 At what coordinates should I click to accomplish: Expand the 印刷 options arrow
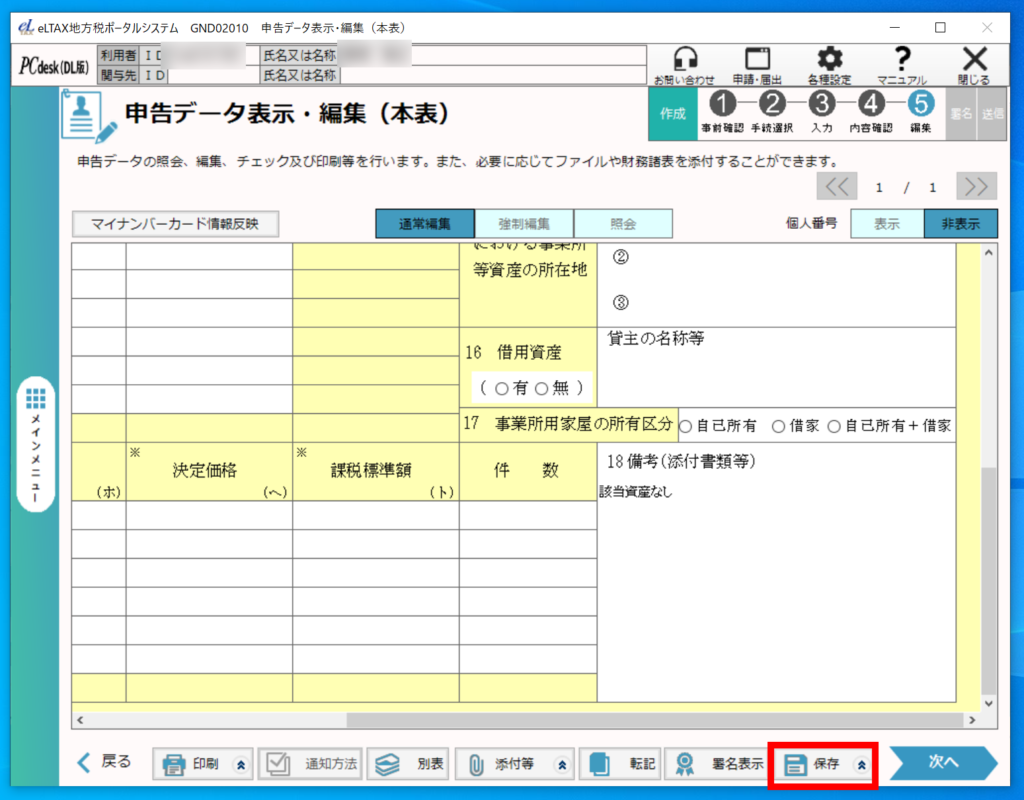240,765
